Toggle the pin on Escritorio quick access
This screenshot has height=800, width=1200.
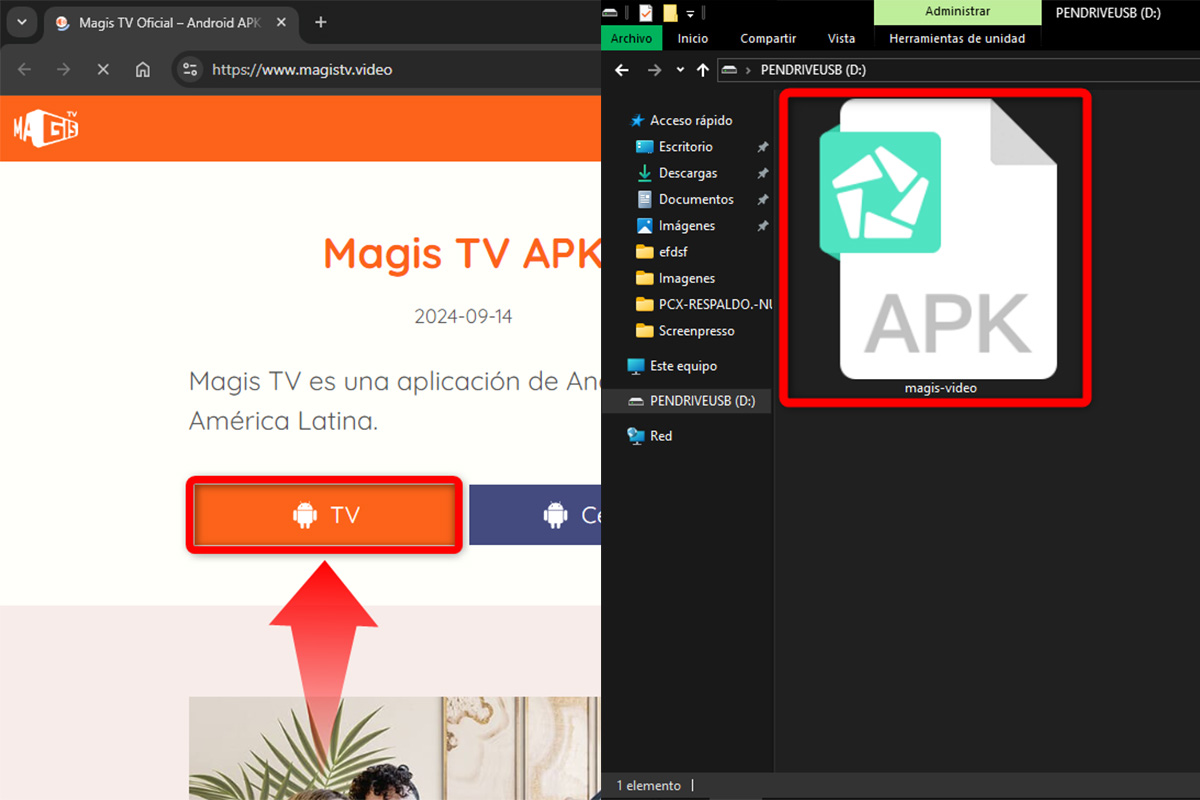click(x=761, y=147)
